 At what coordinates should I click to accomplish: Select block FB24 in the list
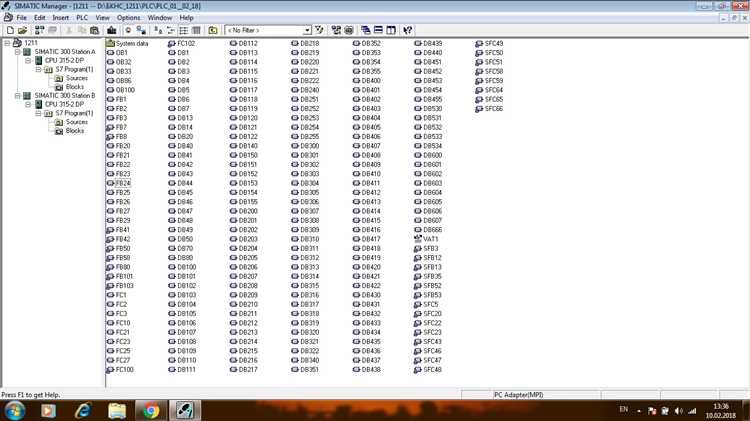[119, 183]
